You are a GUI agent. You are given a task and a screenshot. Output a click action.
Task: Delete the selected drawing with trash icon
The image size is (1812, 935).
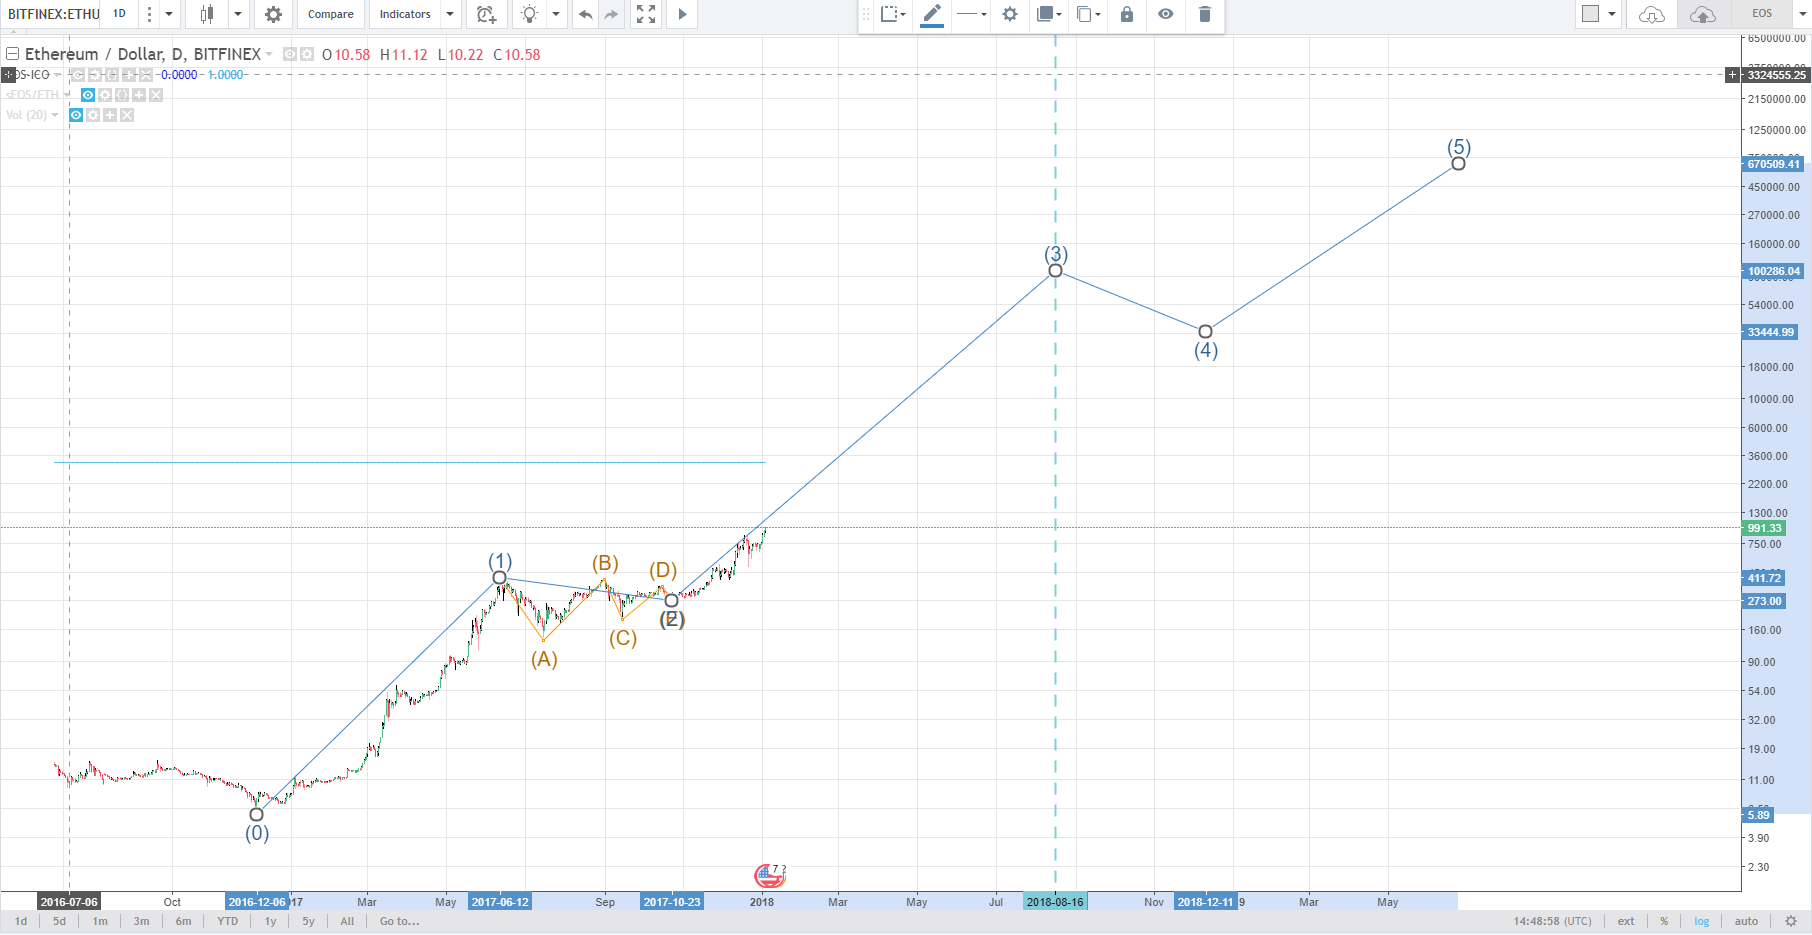1205,14
